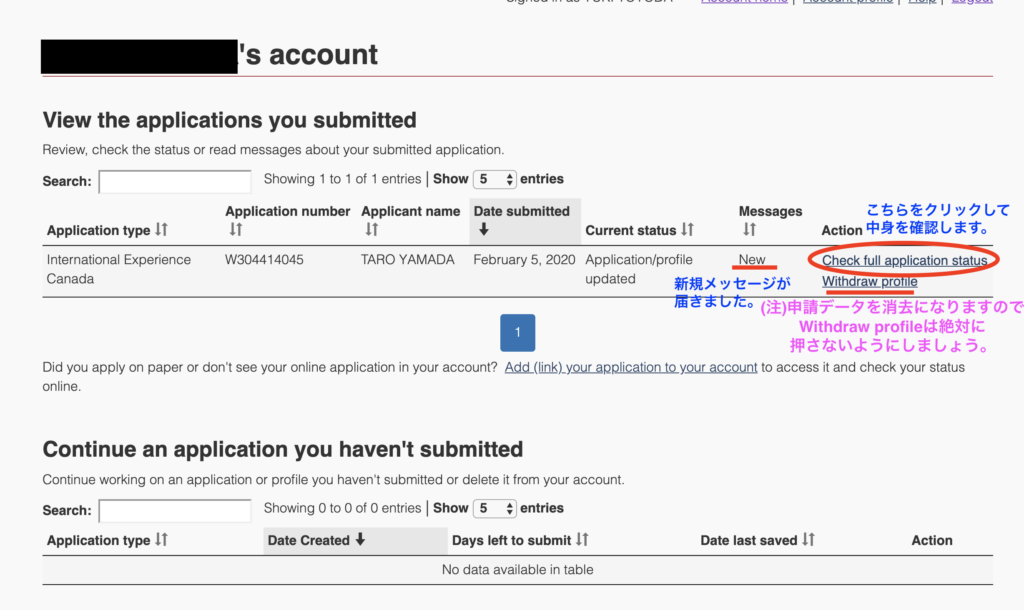Open Show entries dropdown for unsubmitted applications
Image resolution: width=1024 pixels, height=610 pixels.
494,508
